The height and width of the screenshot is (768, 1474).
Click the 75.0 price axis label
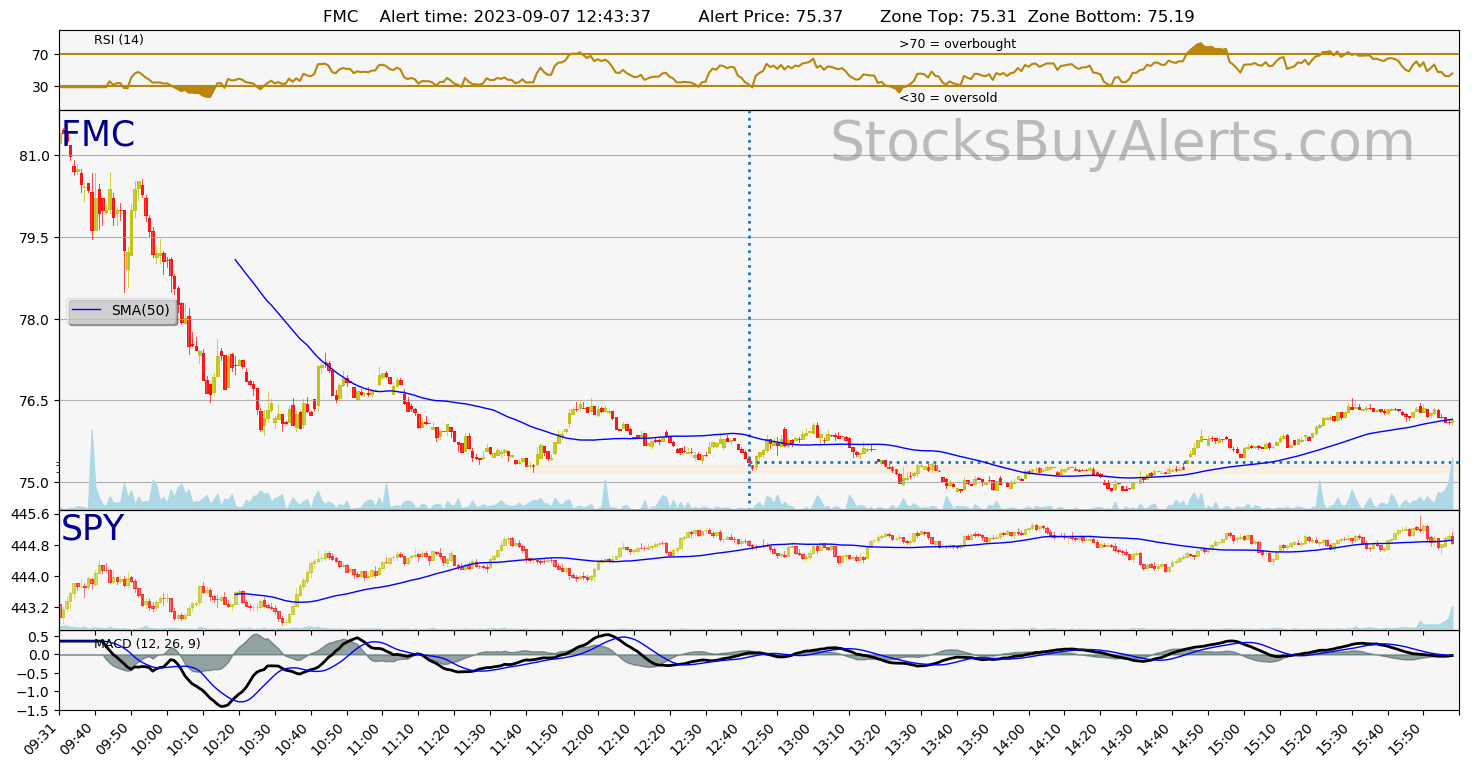coord(33,483)
